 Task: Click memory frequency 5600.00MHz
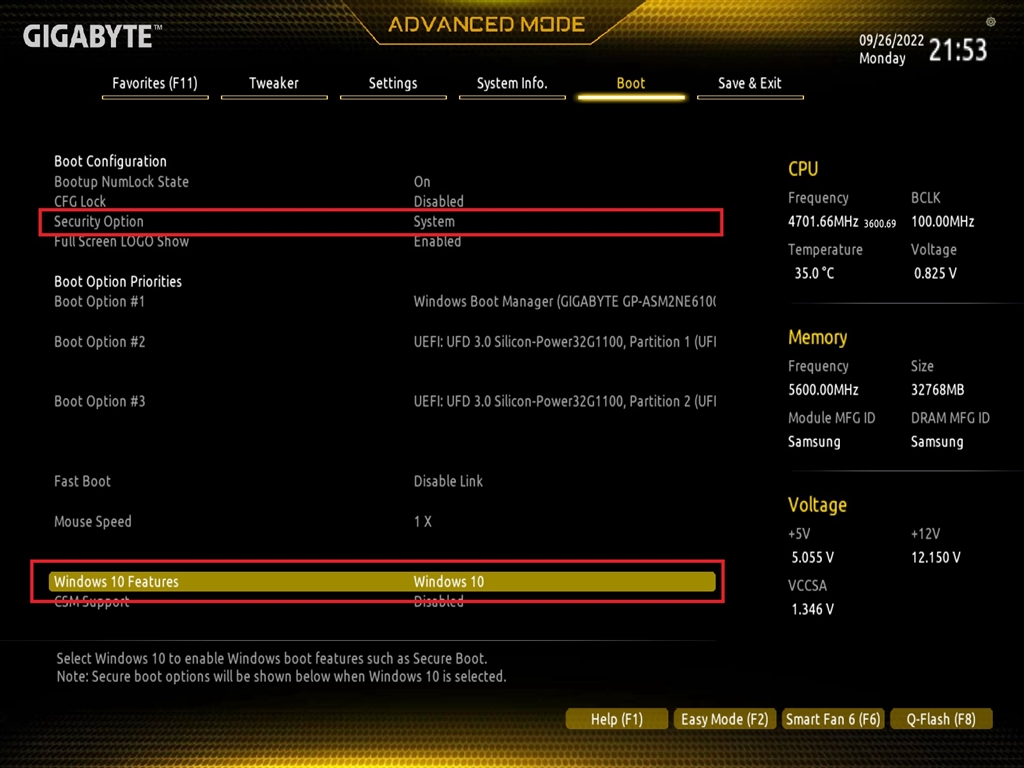[x=823, y=390]
